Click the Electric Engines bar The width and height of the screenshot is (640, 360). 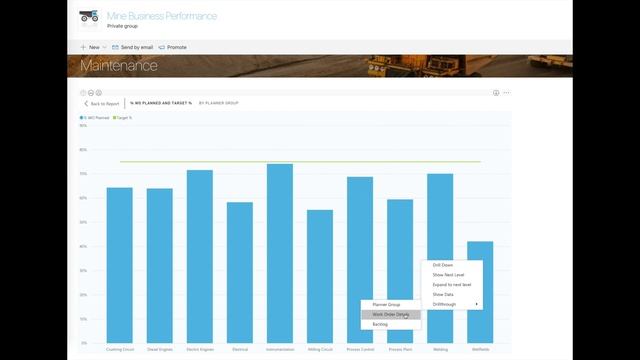pyautogui.click(x=200, y=256)
